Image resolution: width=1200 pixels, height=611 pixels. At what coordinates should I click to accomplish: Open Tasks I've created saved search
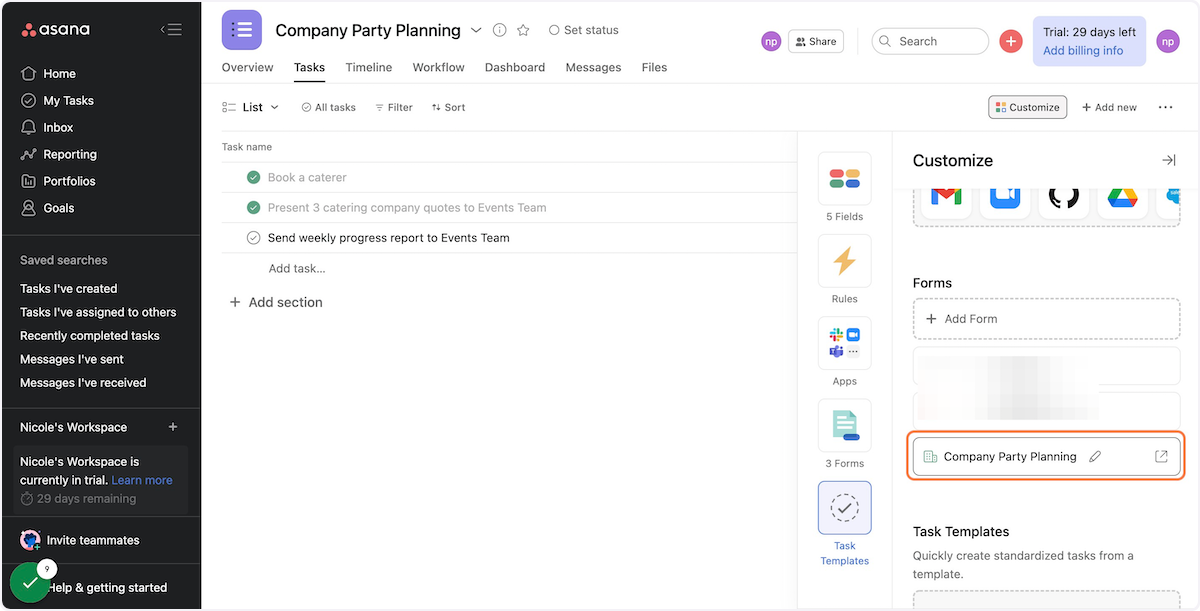click(x=68, y=288)
